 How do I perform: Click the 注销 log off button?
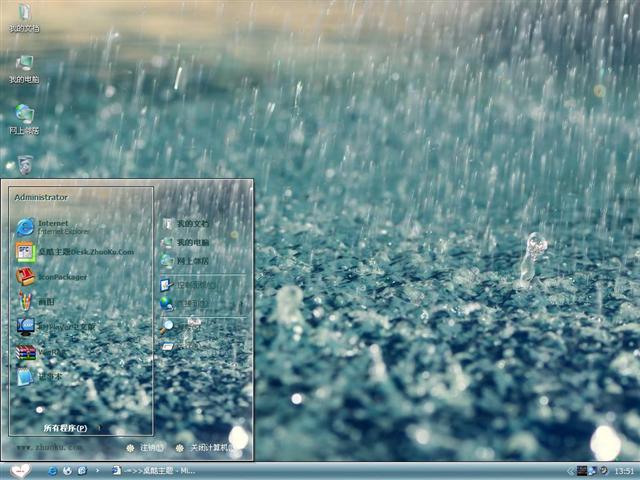pos(145,448)
